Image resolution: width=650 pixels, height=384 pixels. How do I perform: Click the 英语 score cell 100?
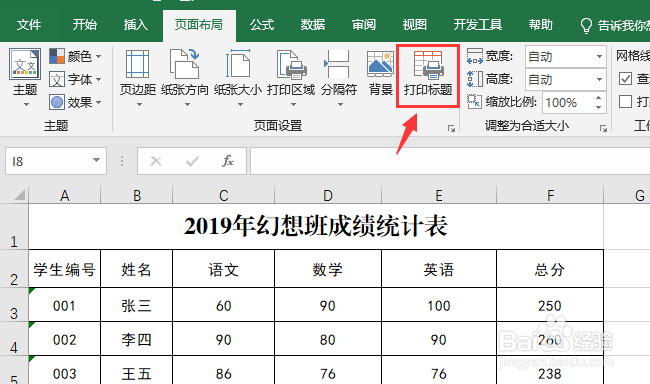(439, 305)
